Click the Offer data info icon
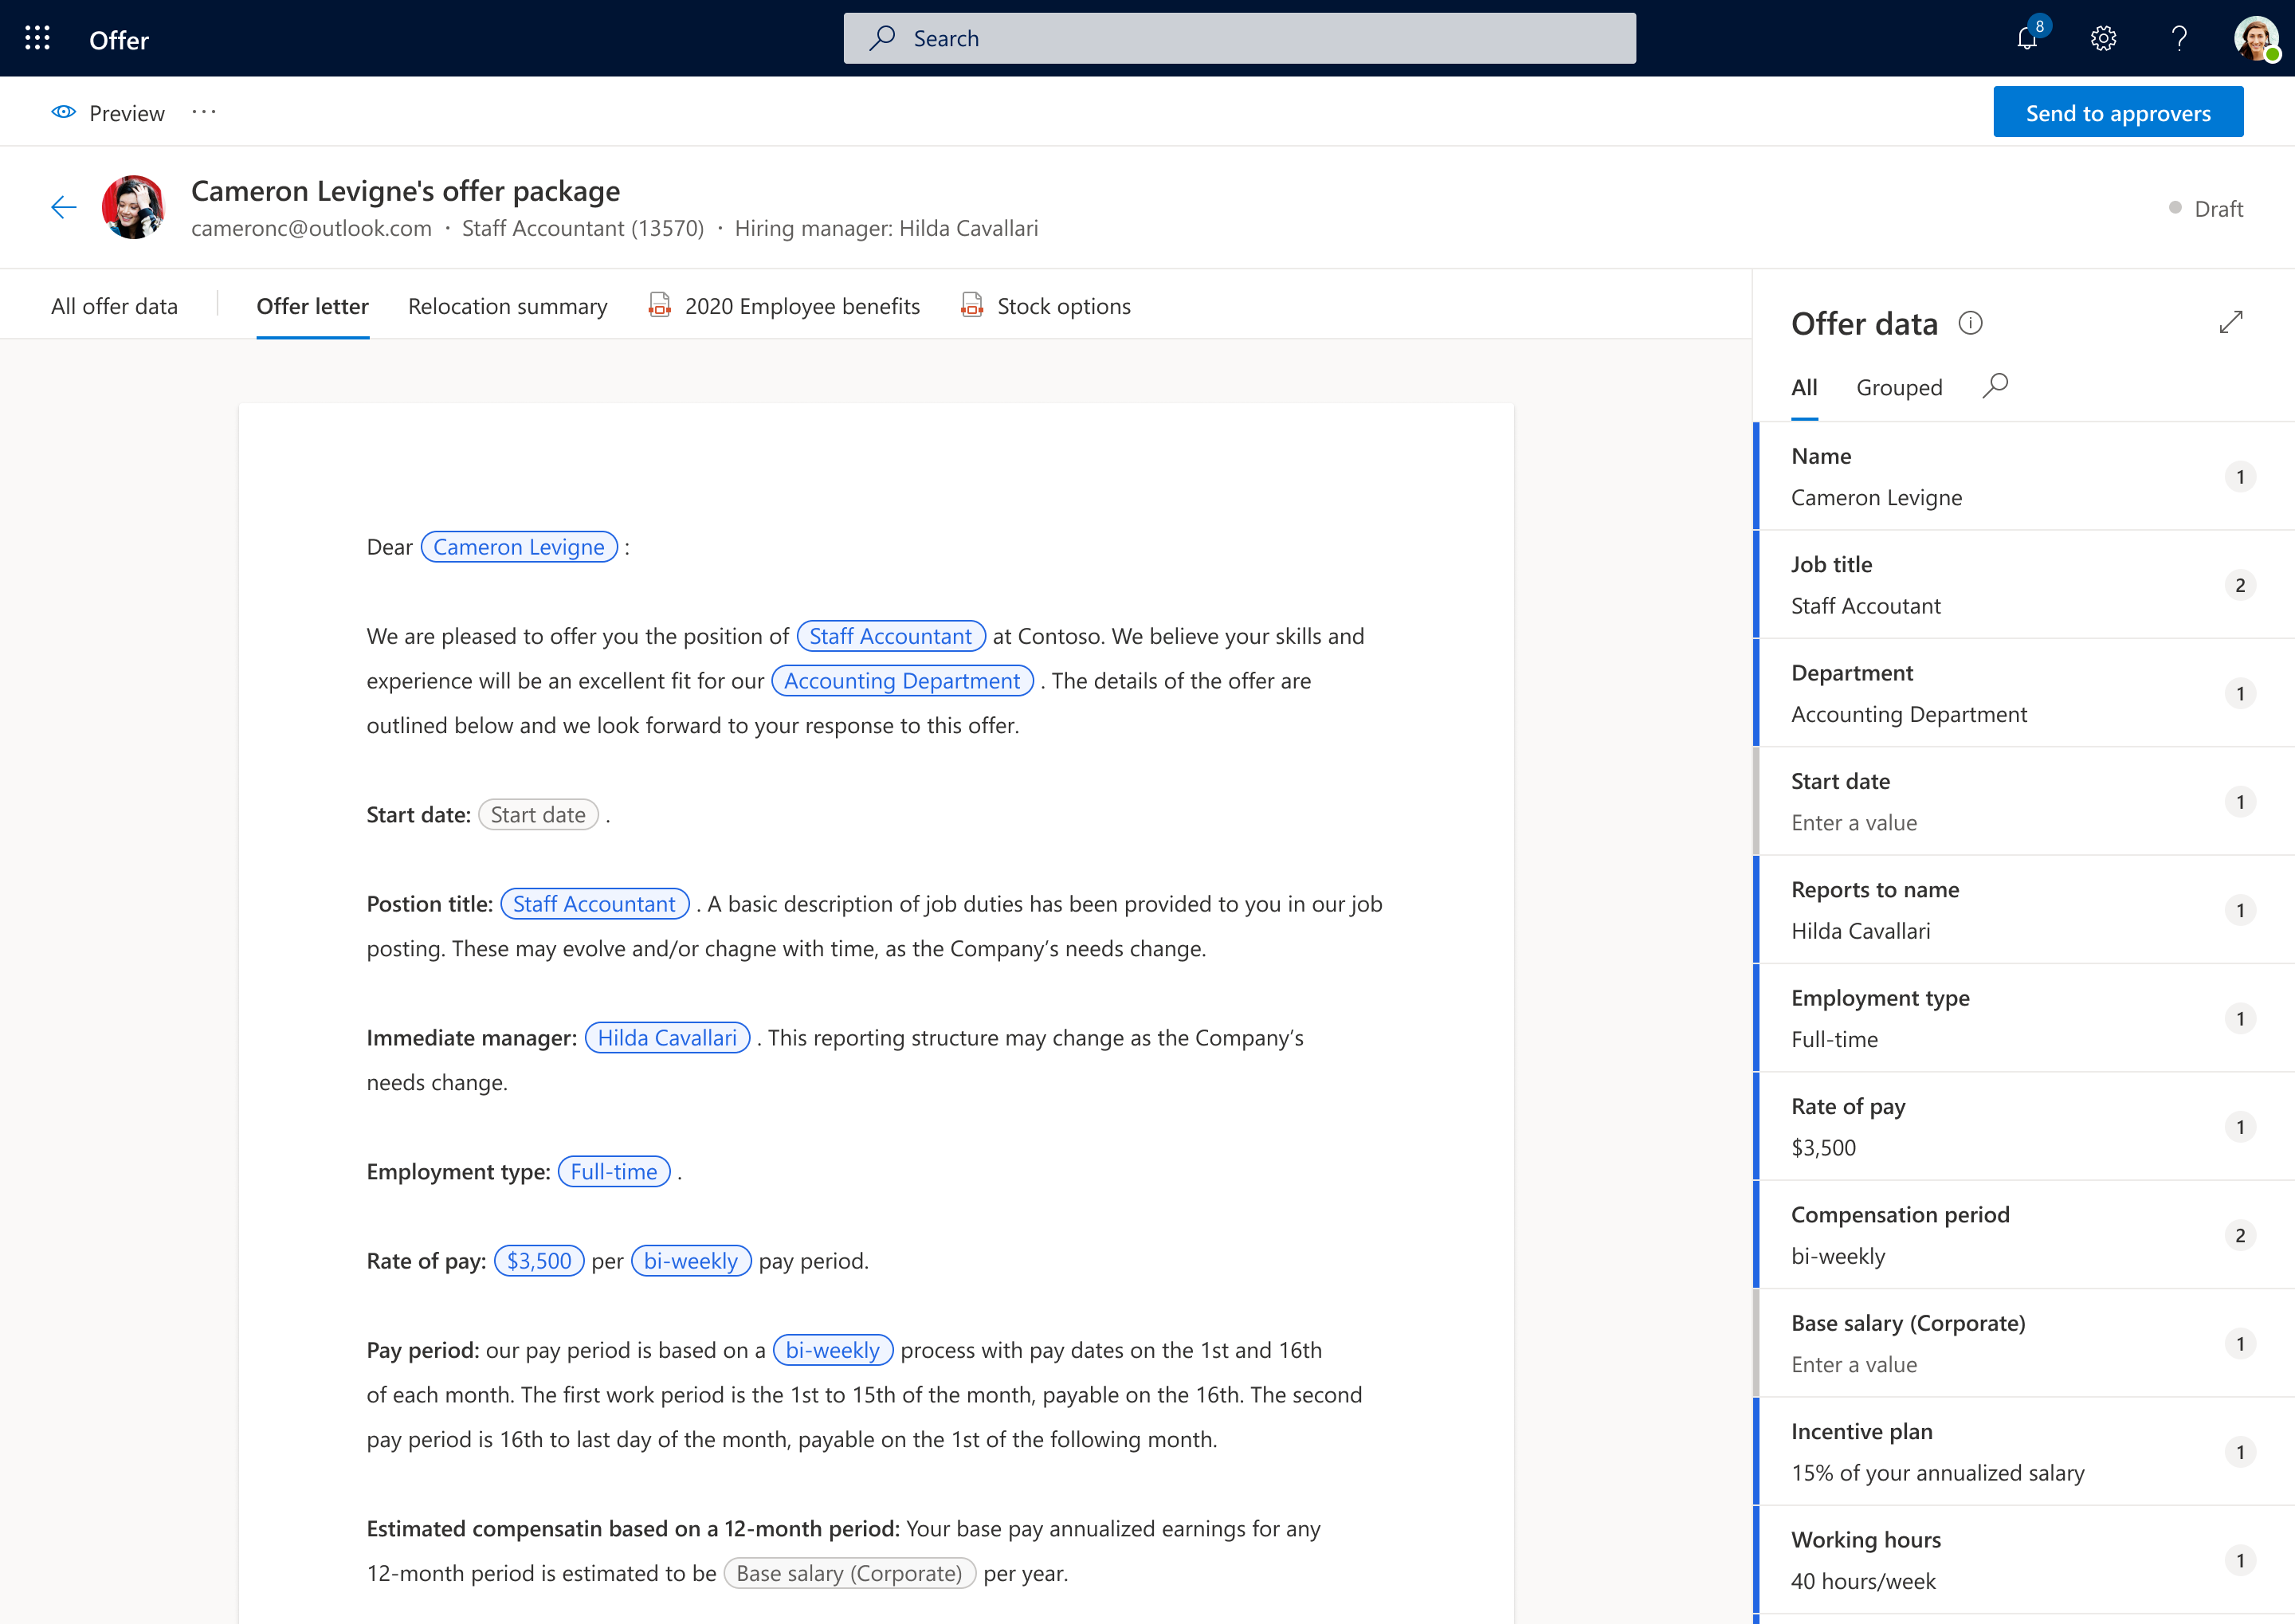This screenshot has height=1624, width=2295. click(x=1970, y=323)
